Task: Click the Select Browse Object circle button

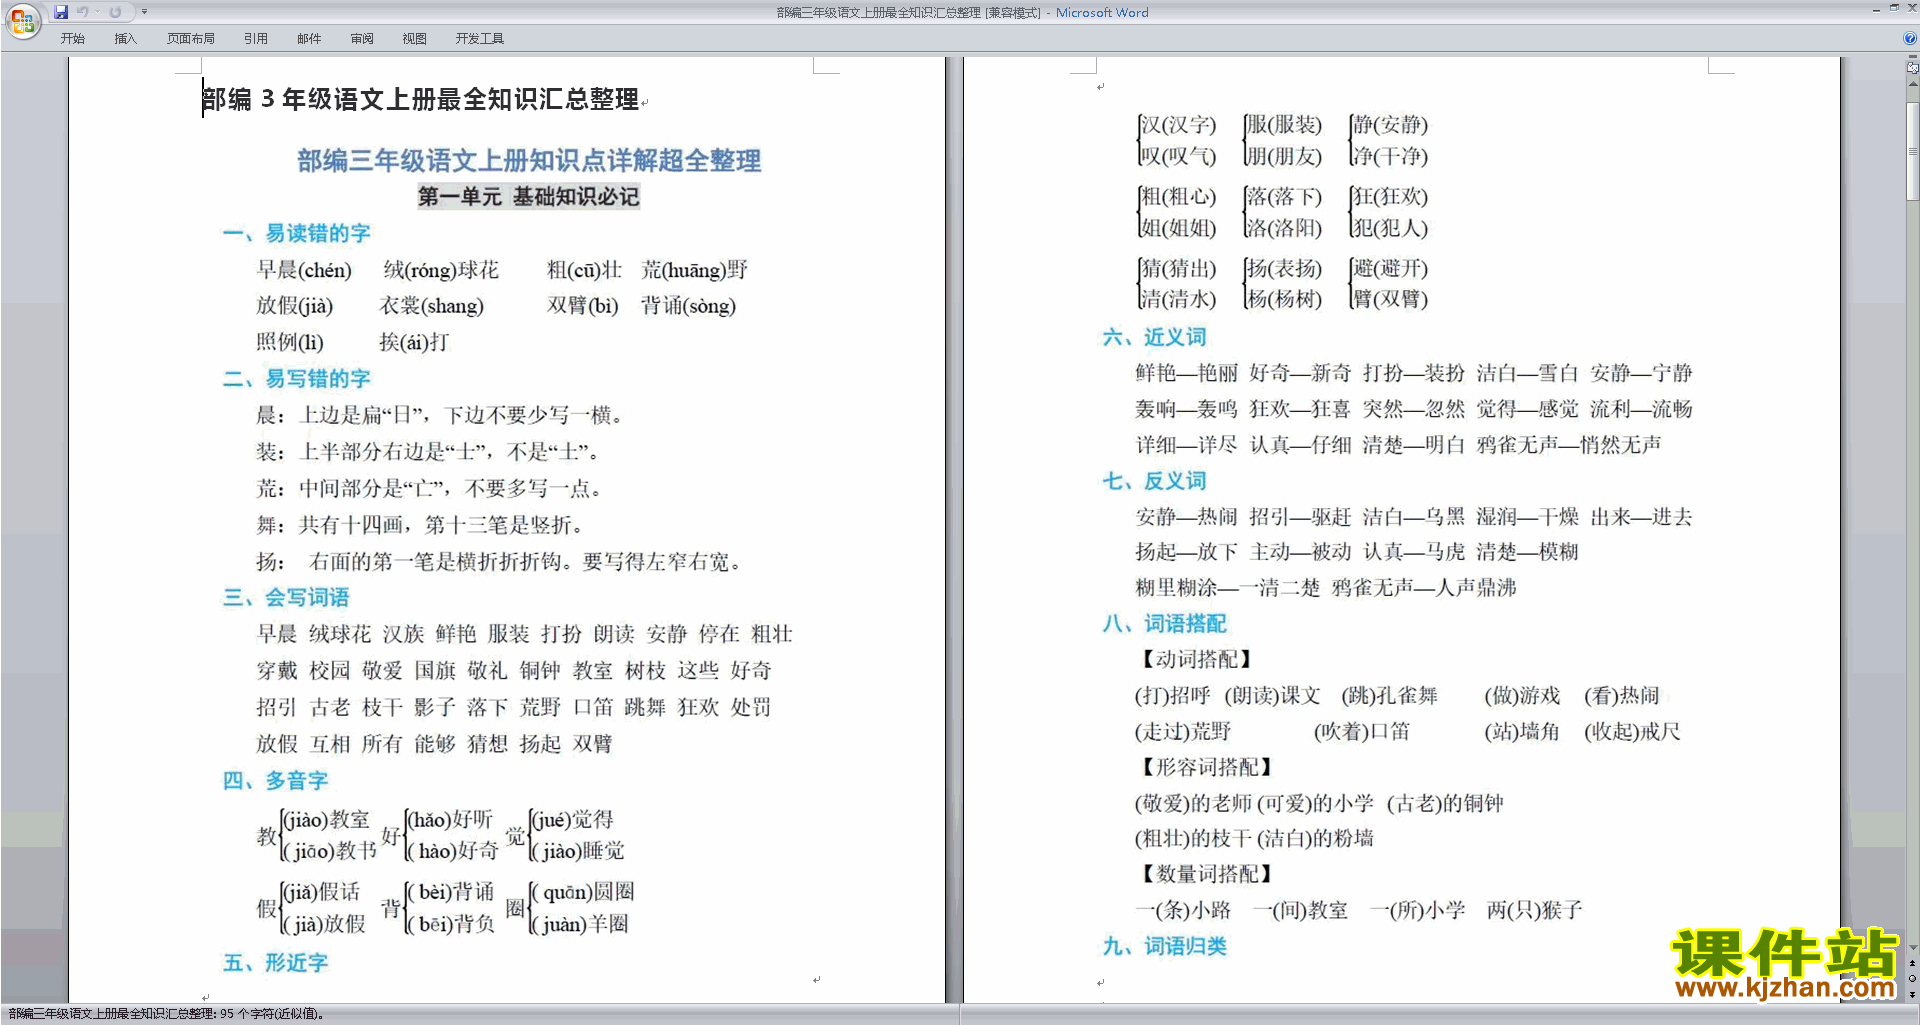Action: [x=1912, y=978]
